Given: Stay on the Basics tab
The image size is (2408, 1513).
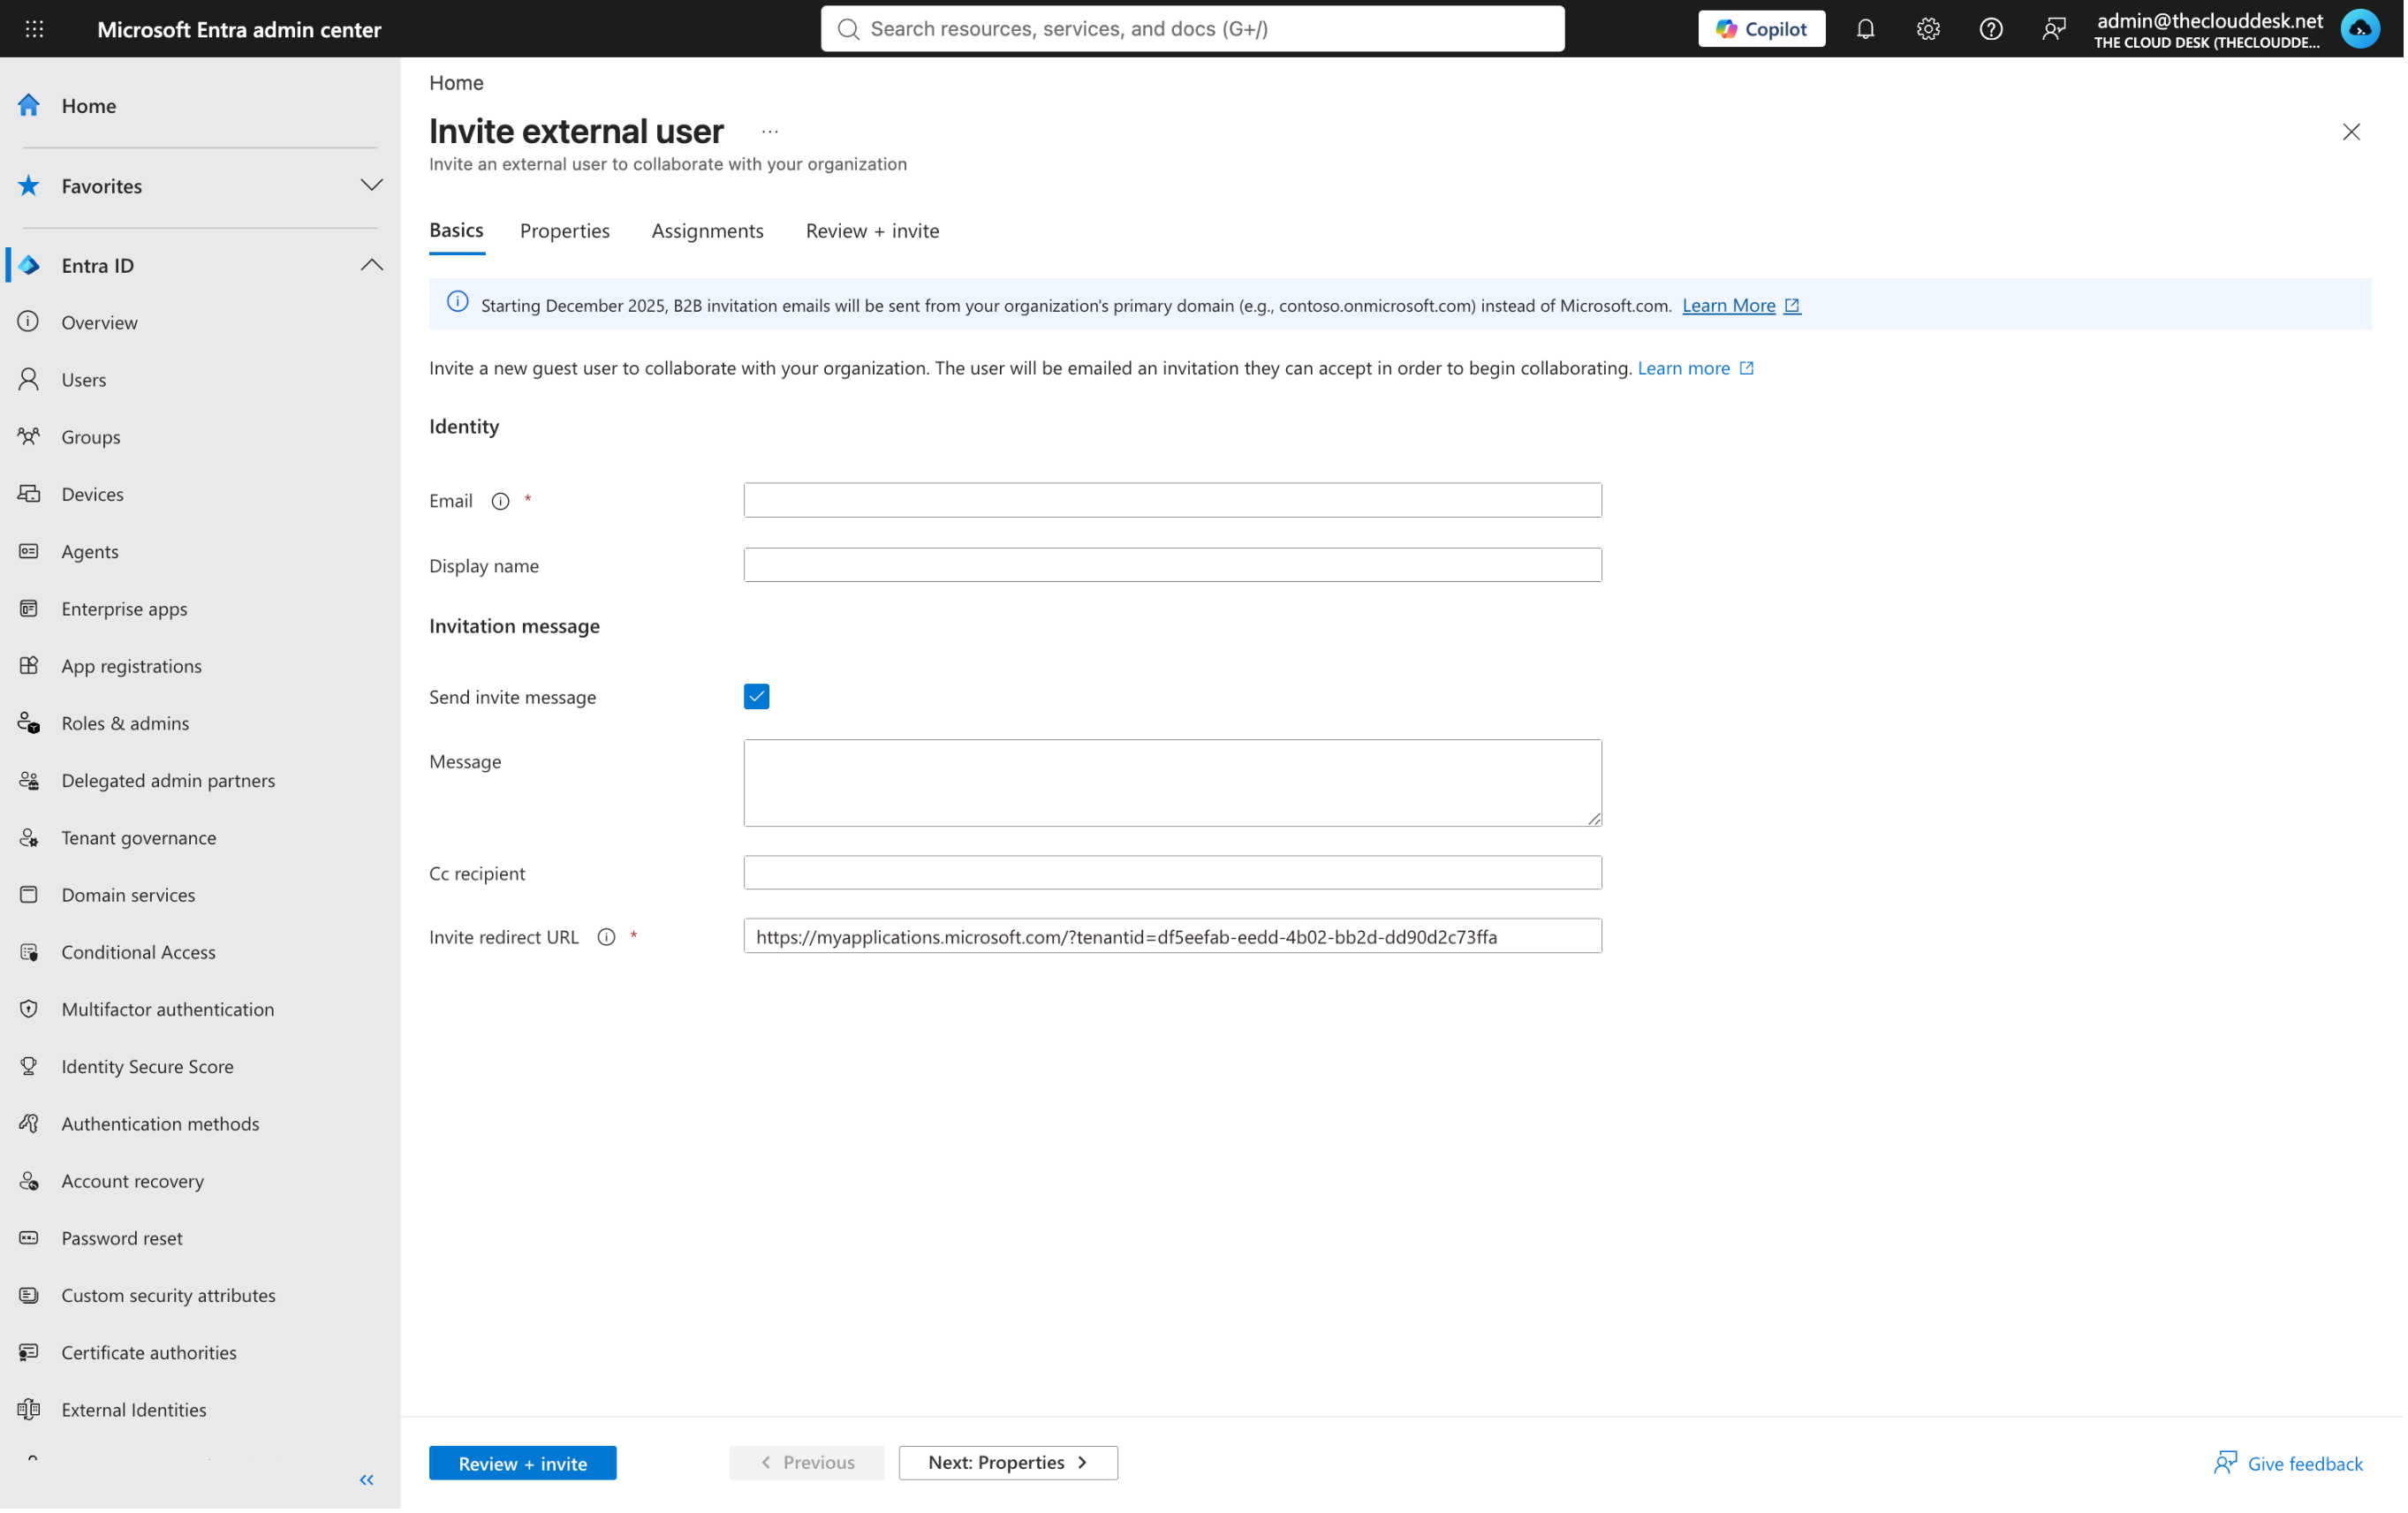Looking at the screenshot, I should pos(456,230).
